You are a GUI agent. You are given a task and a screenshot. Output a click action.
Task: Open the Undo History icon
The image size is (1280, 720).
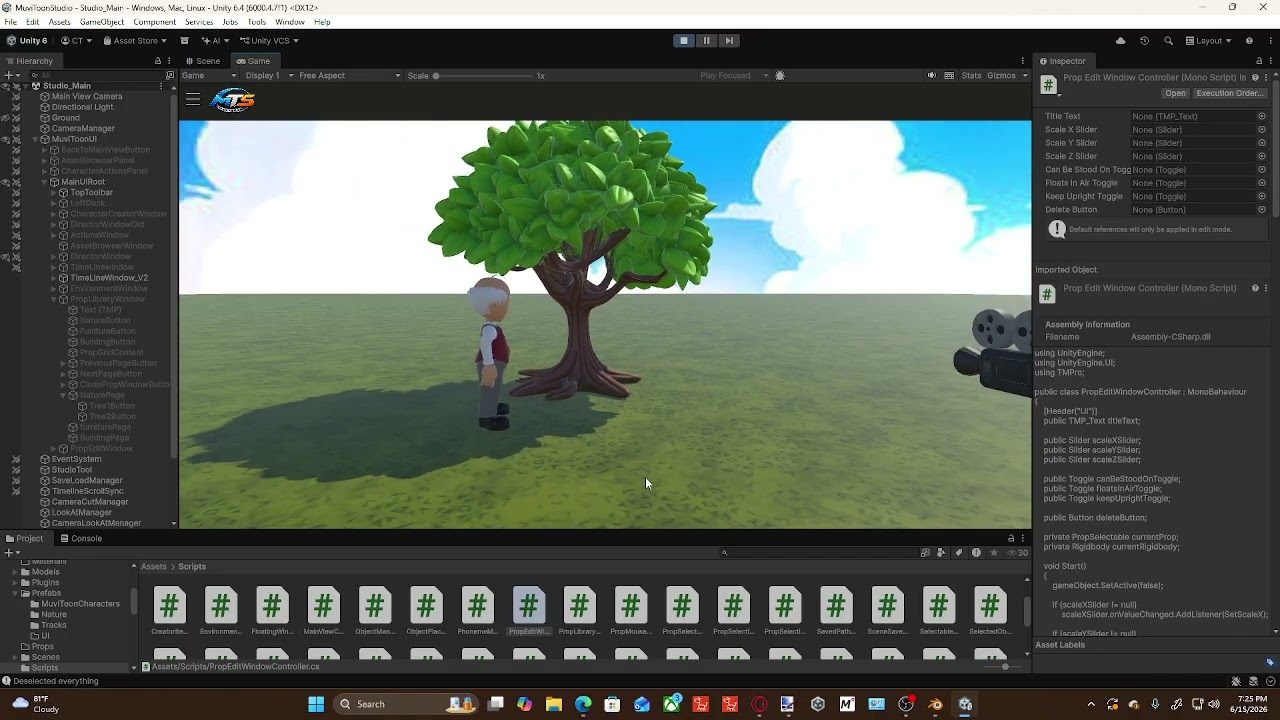pos(1144,41)
